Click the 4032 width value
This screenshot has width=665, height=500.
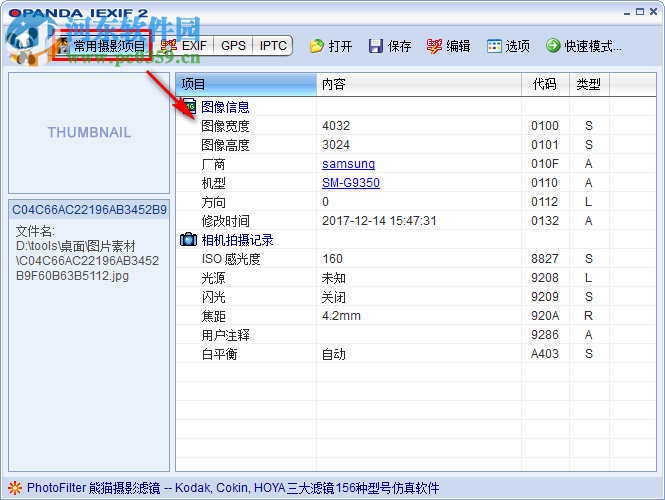pyautogui.click(x=336, y=126)
